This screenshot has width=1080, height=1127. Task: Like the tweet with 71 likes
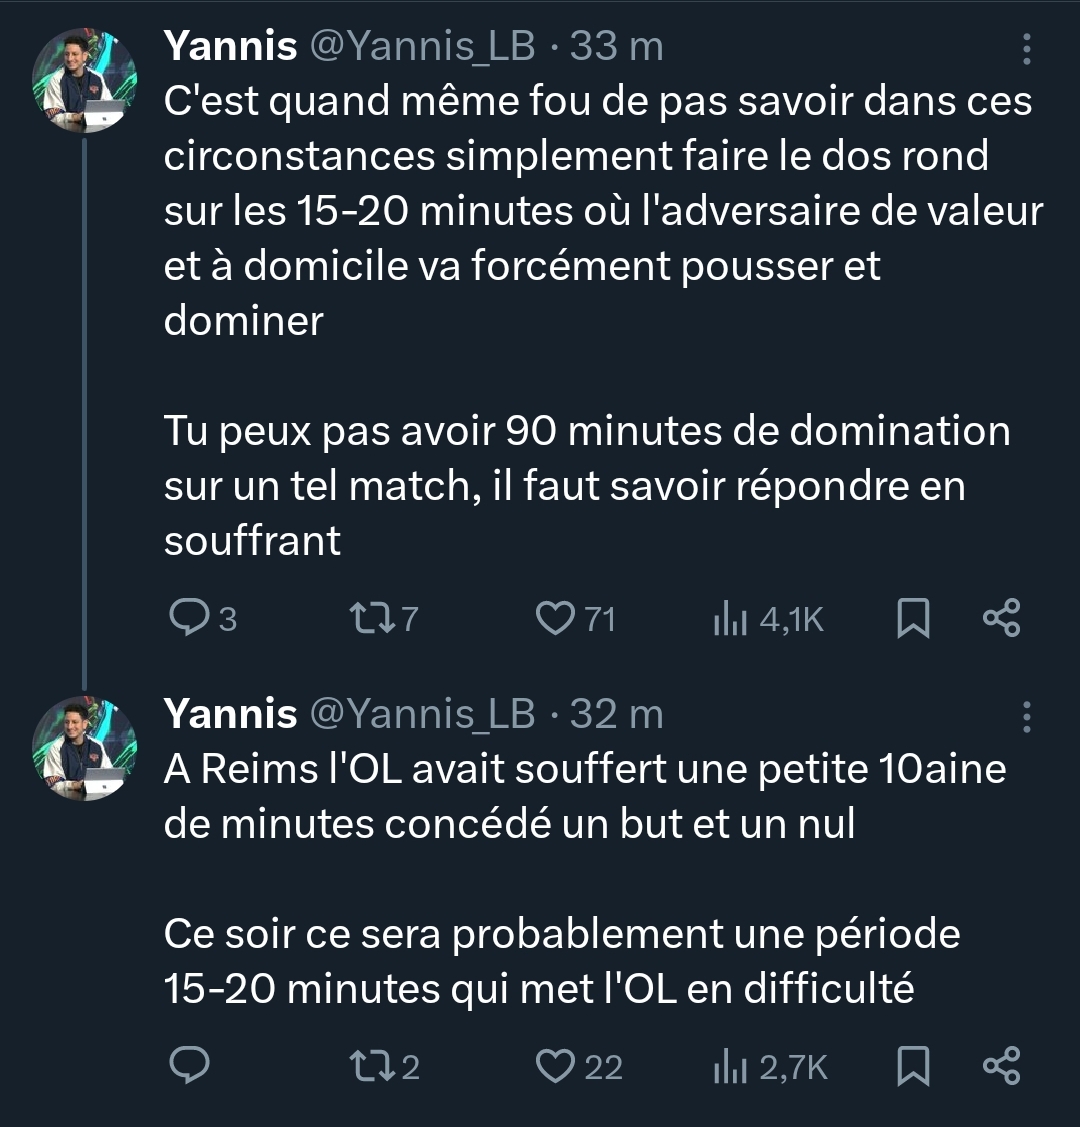[553, 619]
